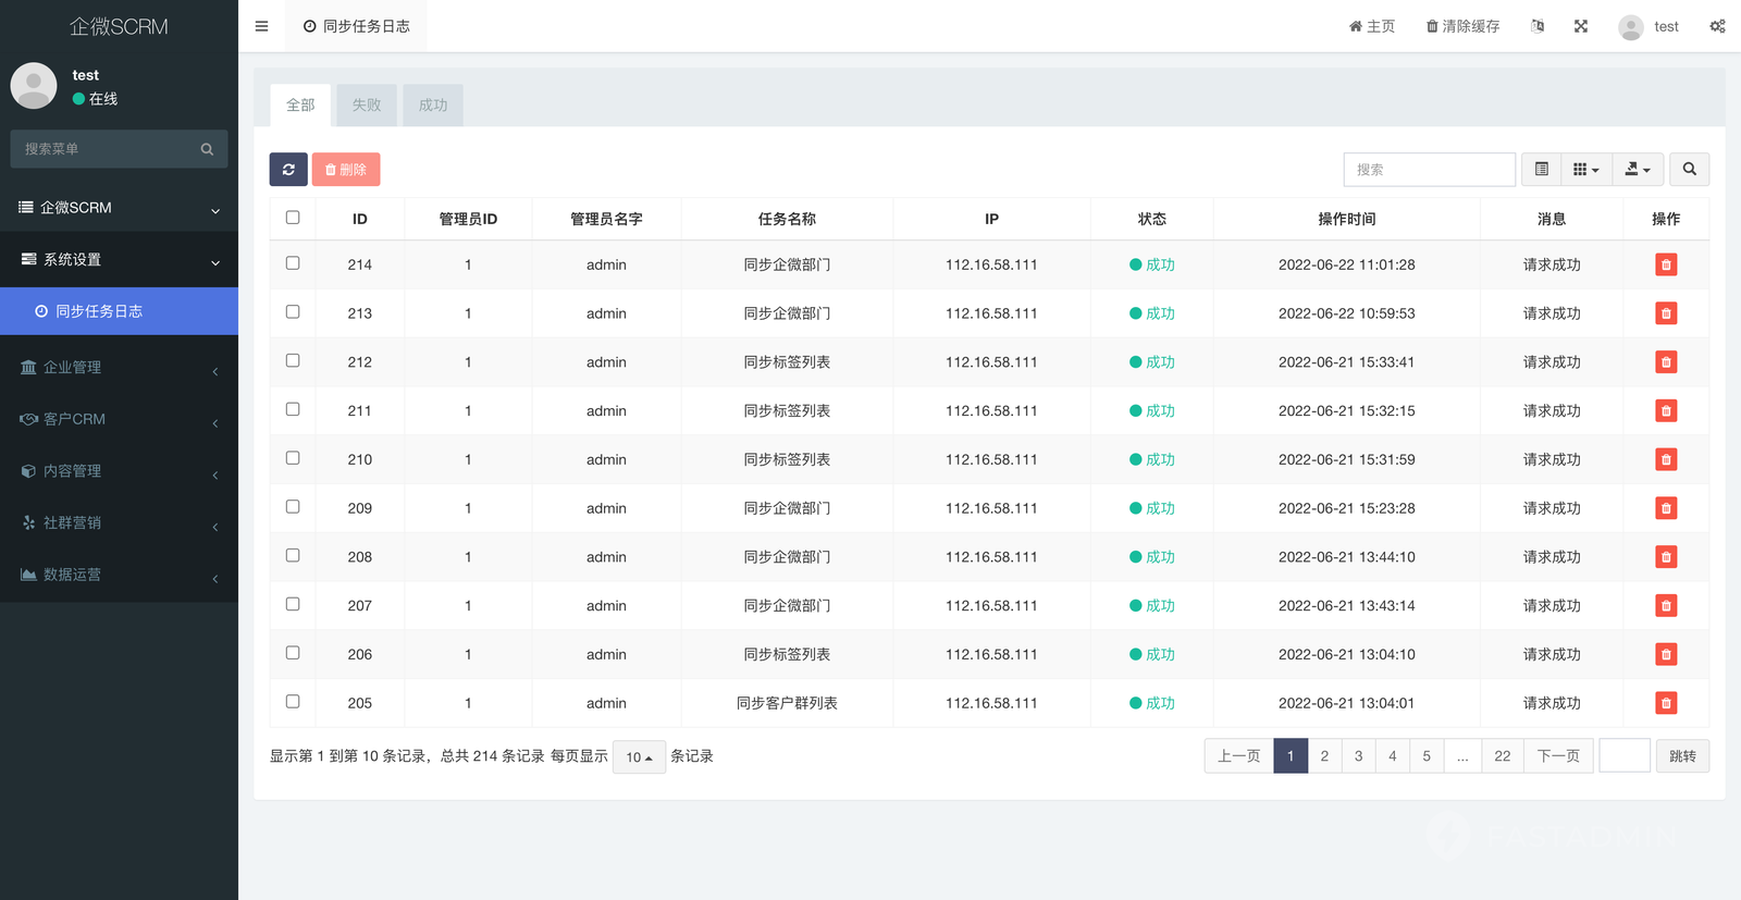The image size is (1741, 900).
Task: Click the language switch icon
Action: [x=1538, y=26]
